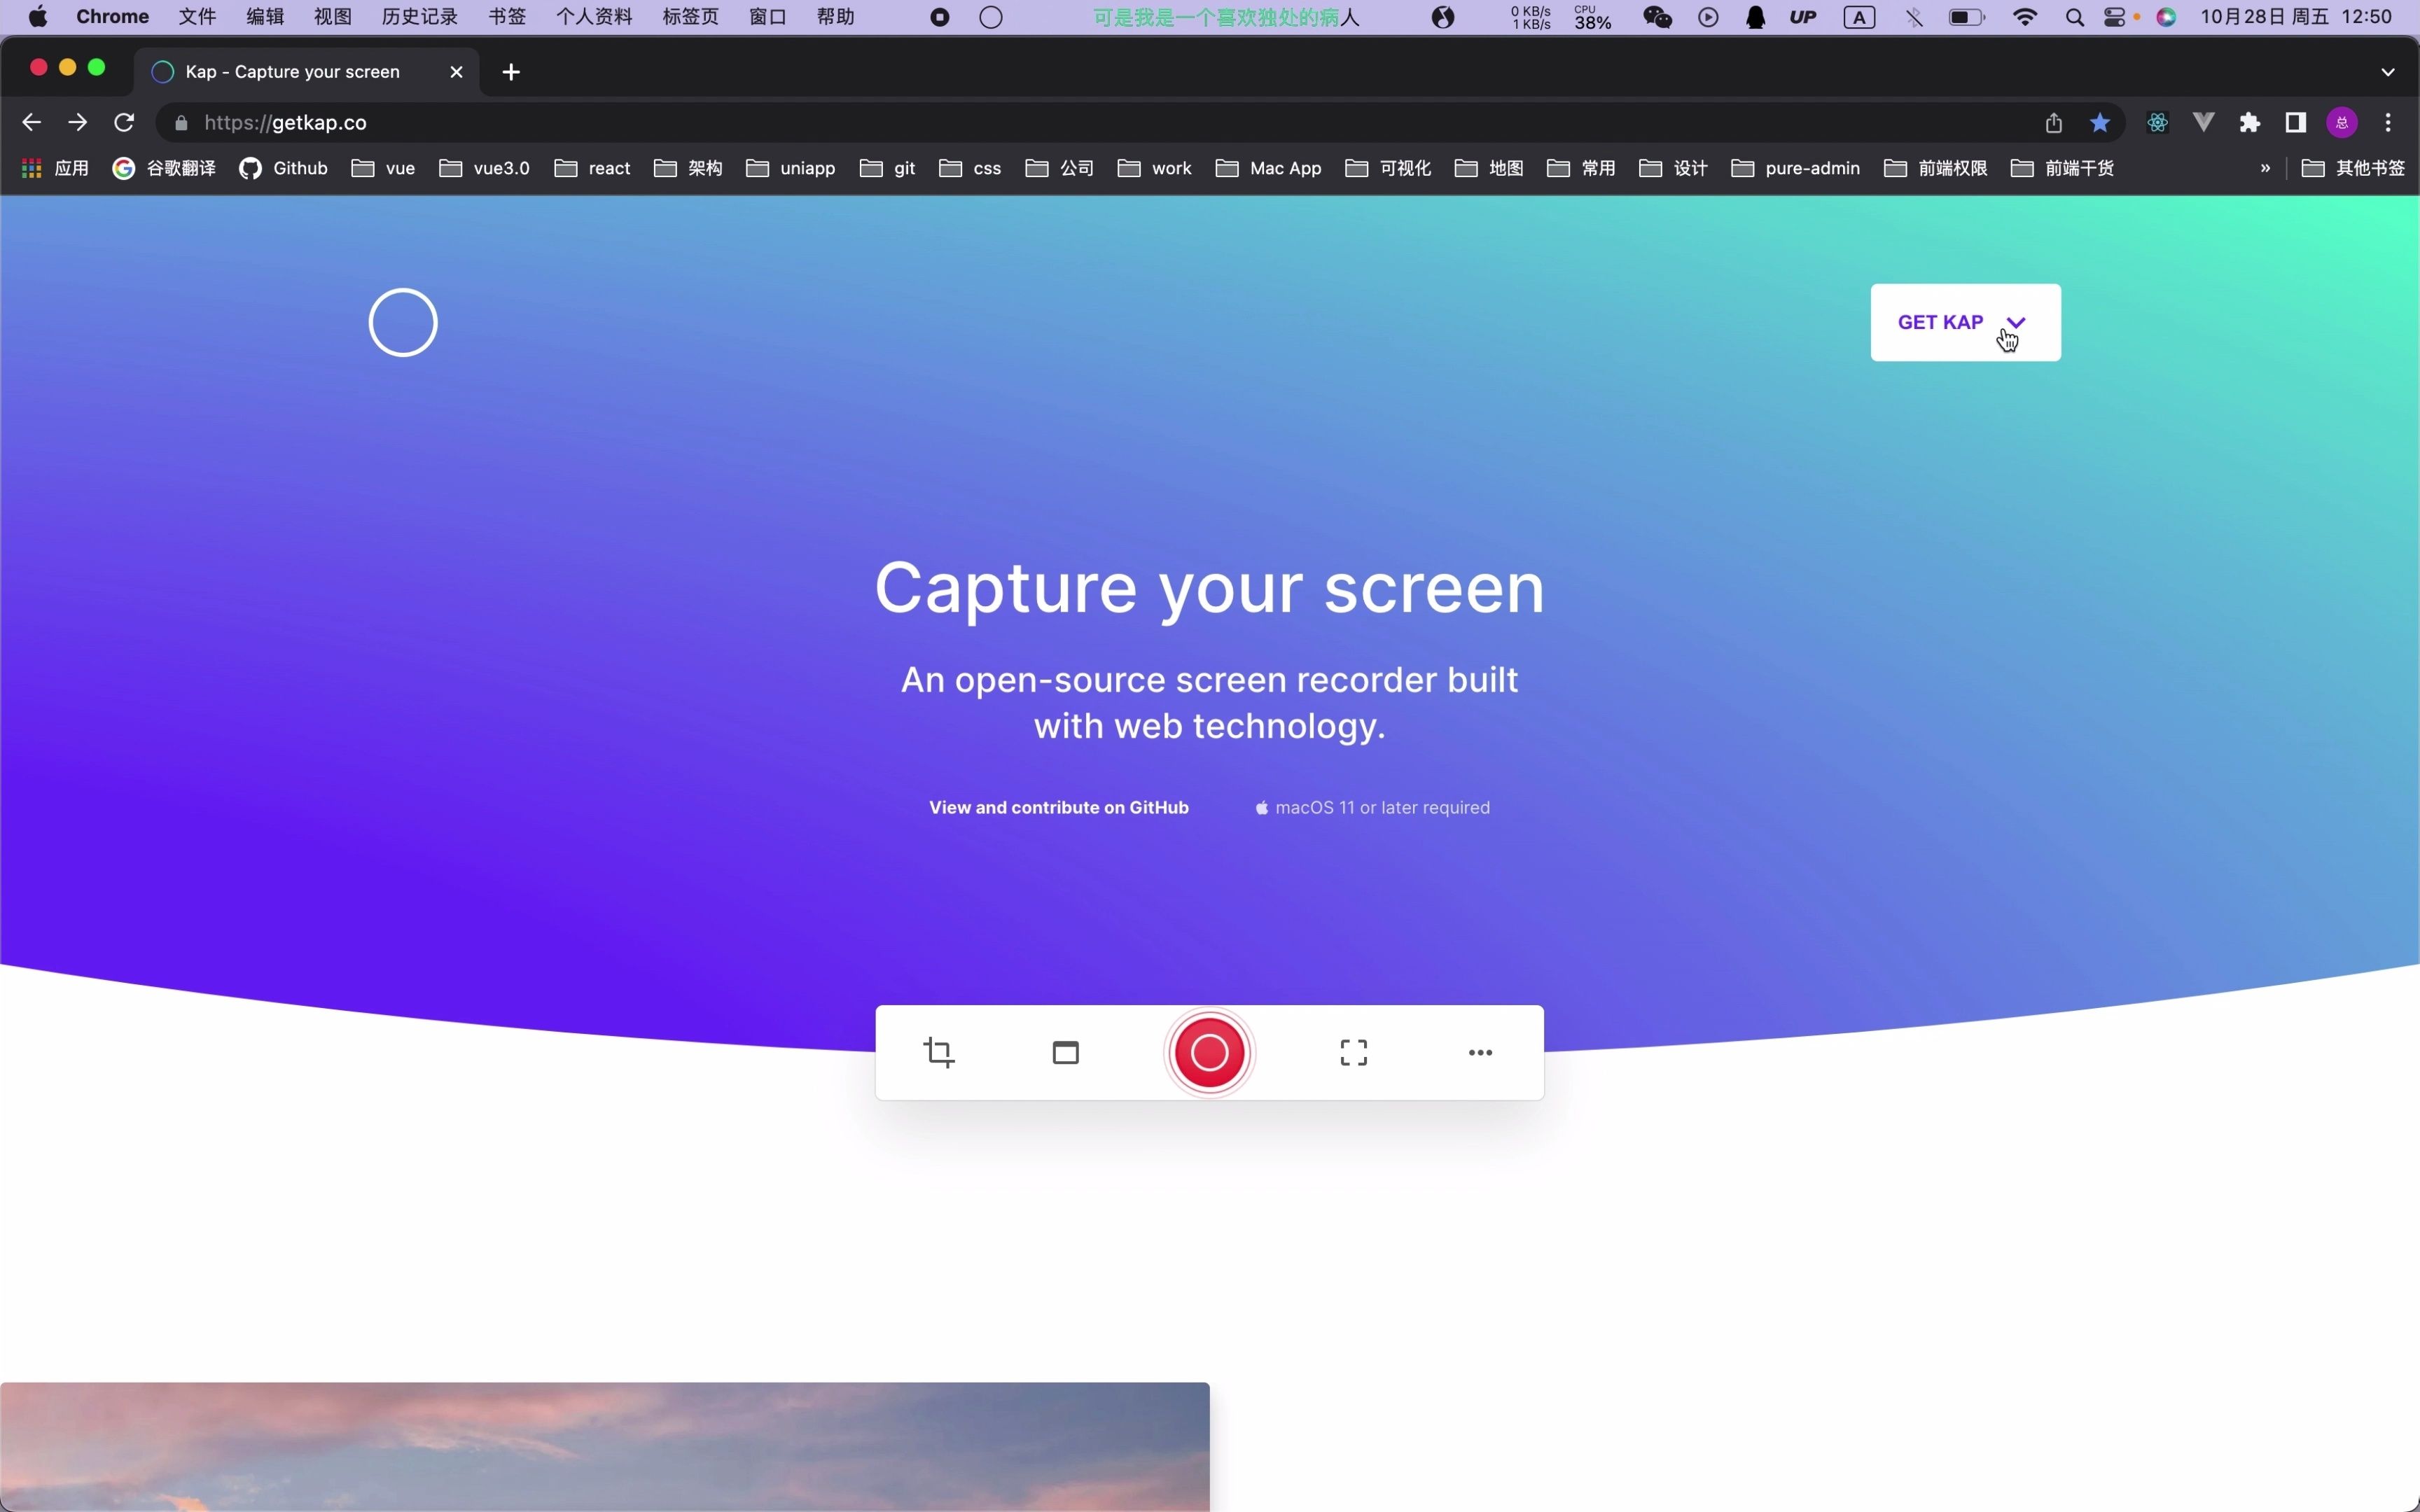Click the crop/selection area icon

tap(939, 1051)
